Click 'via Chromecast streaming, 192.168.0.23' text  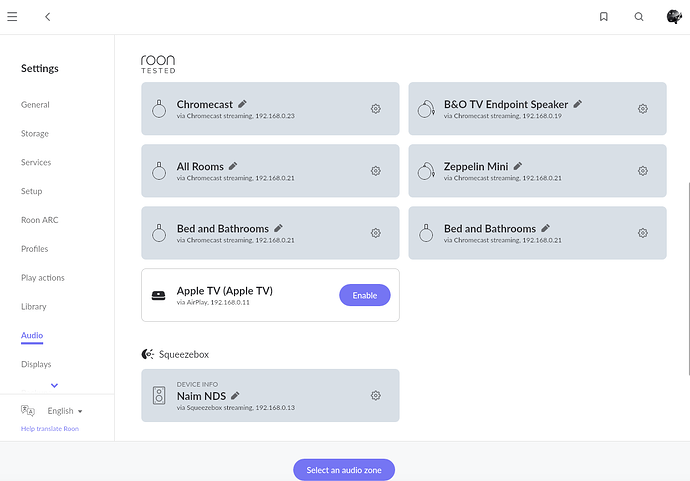point(236,116)
